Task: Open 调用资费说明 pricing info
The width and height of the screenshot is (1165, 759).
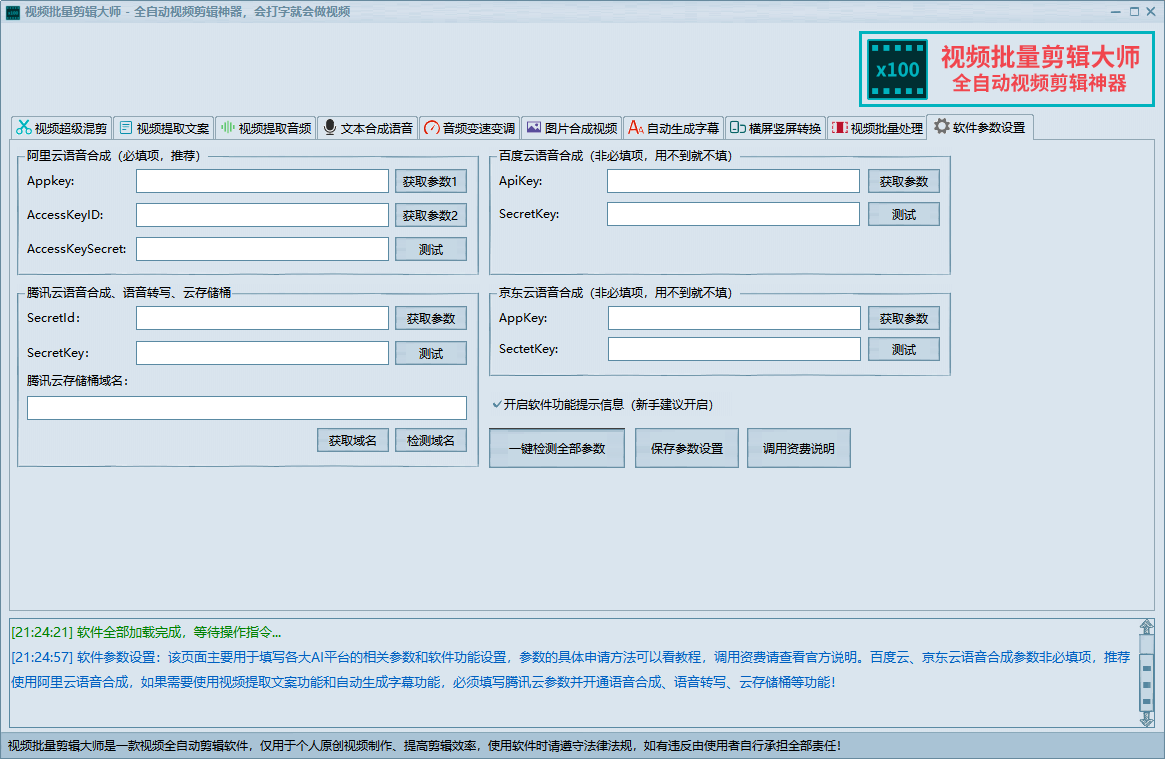Action: [x=799, y=449]
